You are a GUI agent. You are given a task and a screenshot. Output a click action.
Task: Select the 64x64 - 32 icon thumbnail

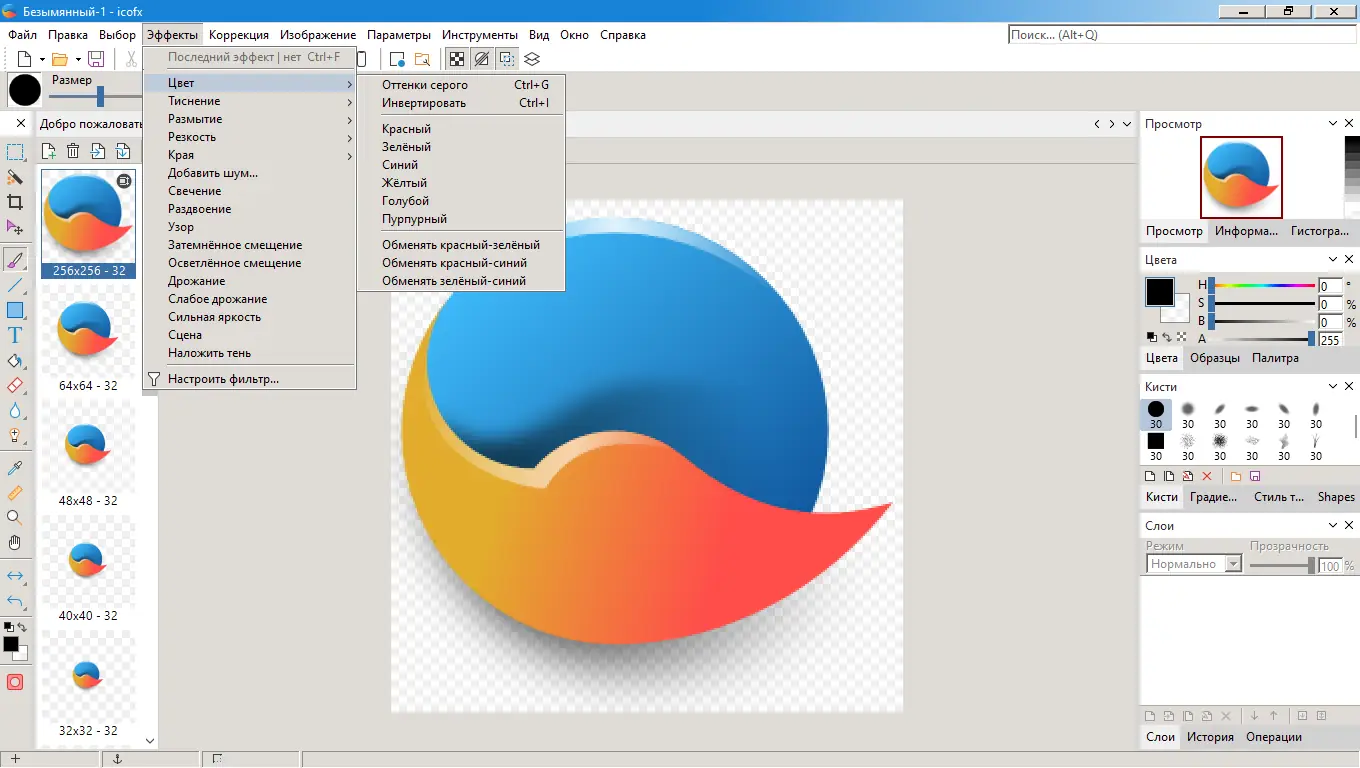pyautogui.click(x=88, y=340)
